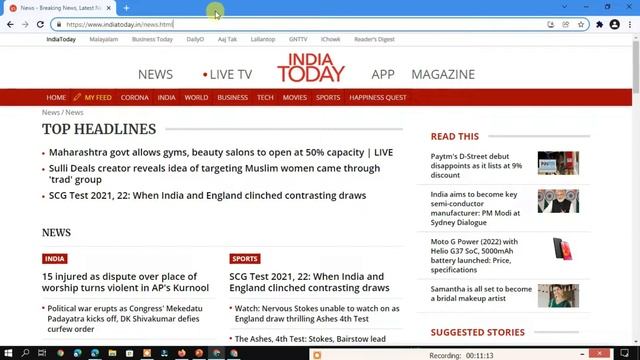Screen dimensions: 640x360
Task: Click the padlock site info icon
Action: pyautogui.click(x=59, y=24)
